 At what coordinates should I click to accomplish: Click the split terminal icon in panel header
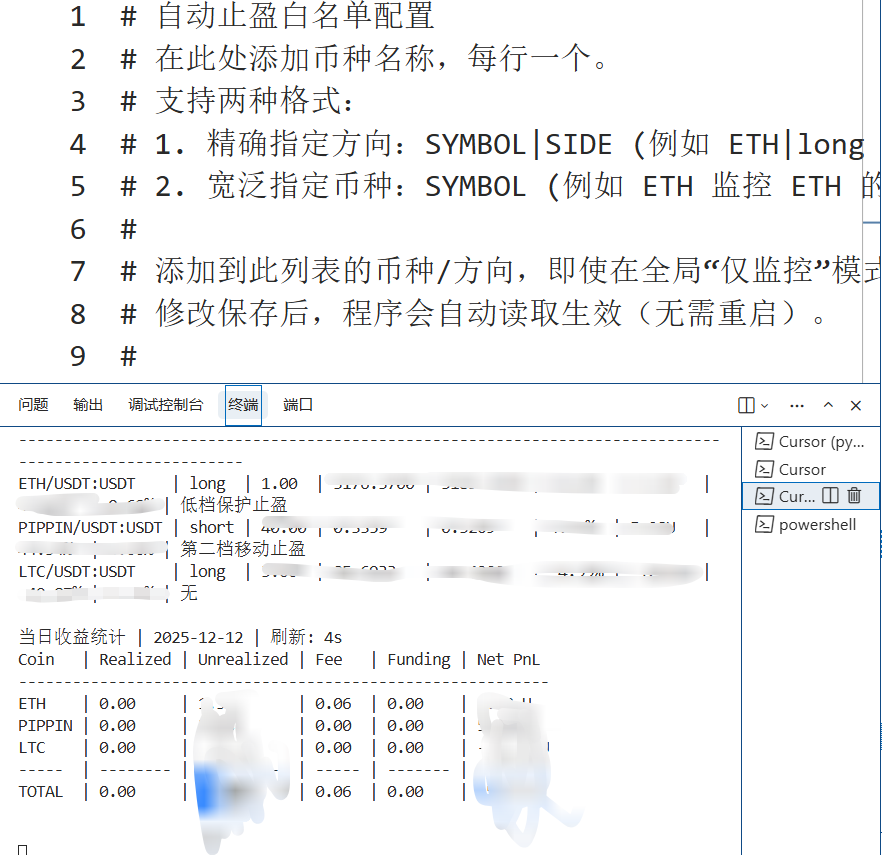tap(746, 405)
